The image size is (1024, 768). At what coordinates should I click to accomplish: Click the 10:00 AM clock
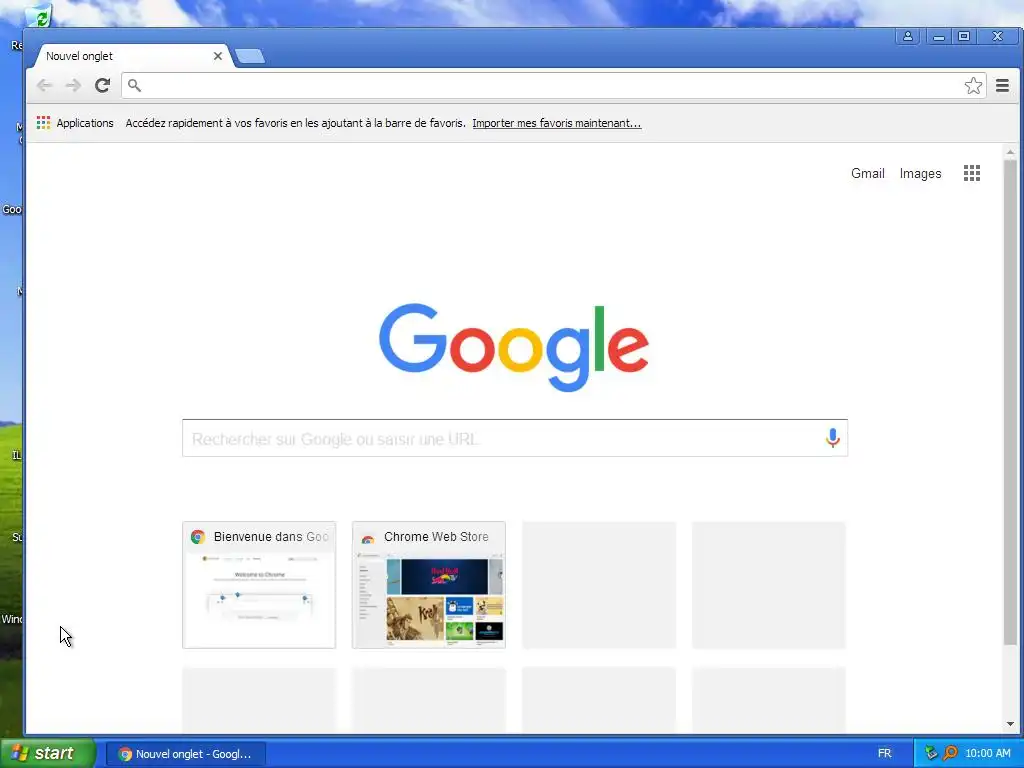click(987, 754)
